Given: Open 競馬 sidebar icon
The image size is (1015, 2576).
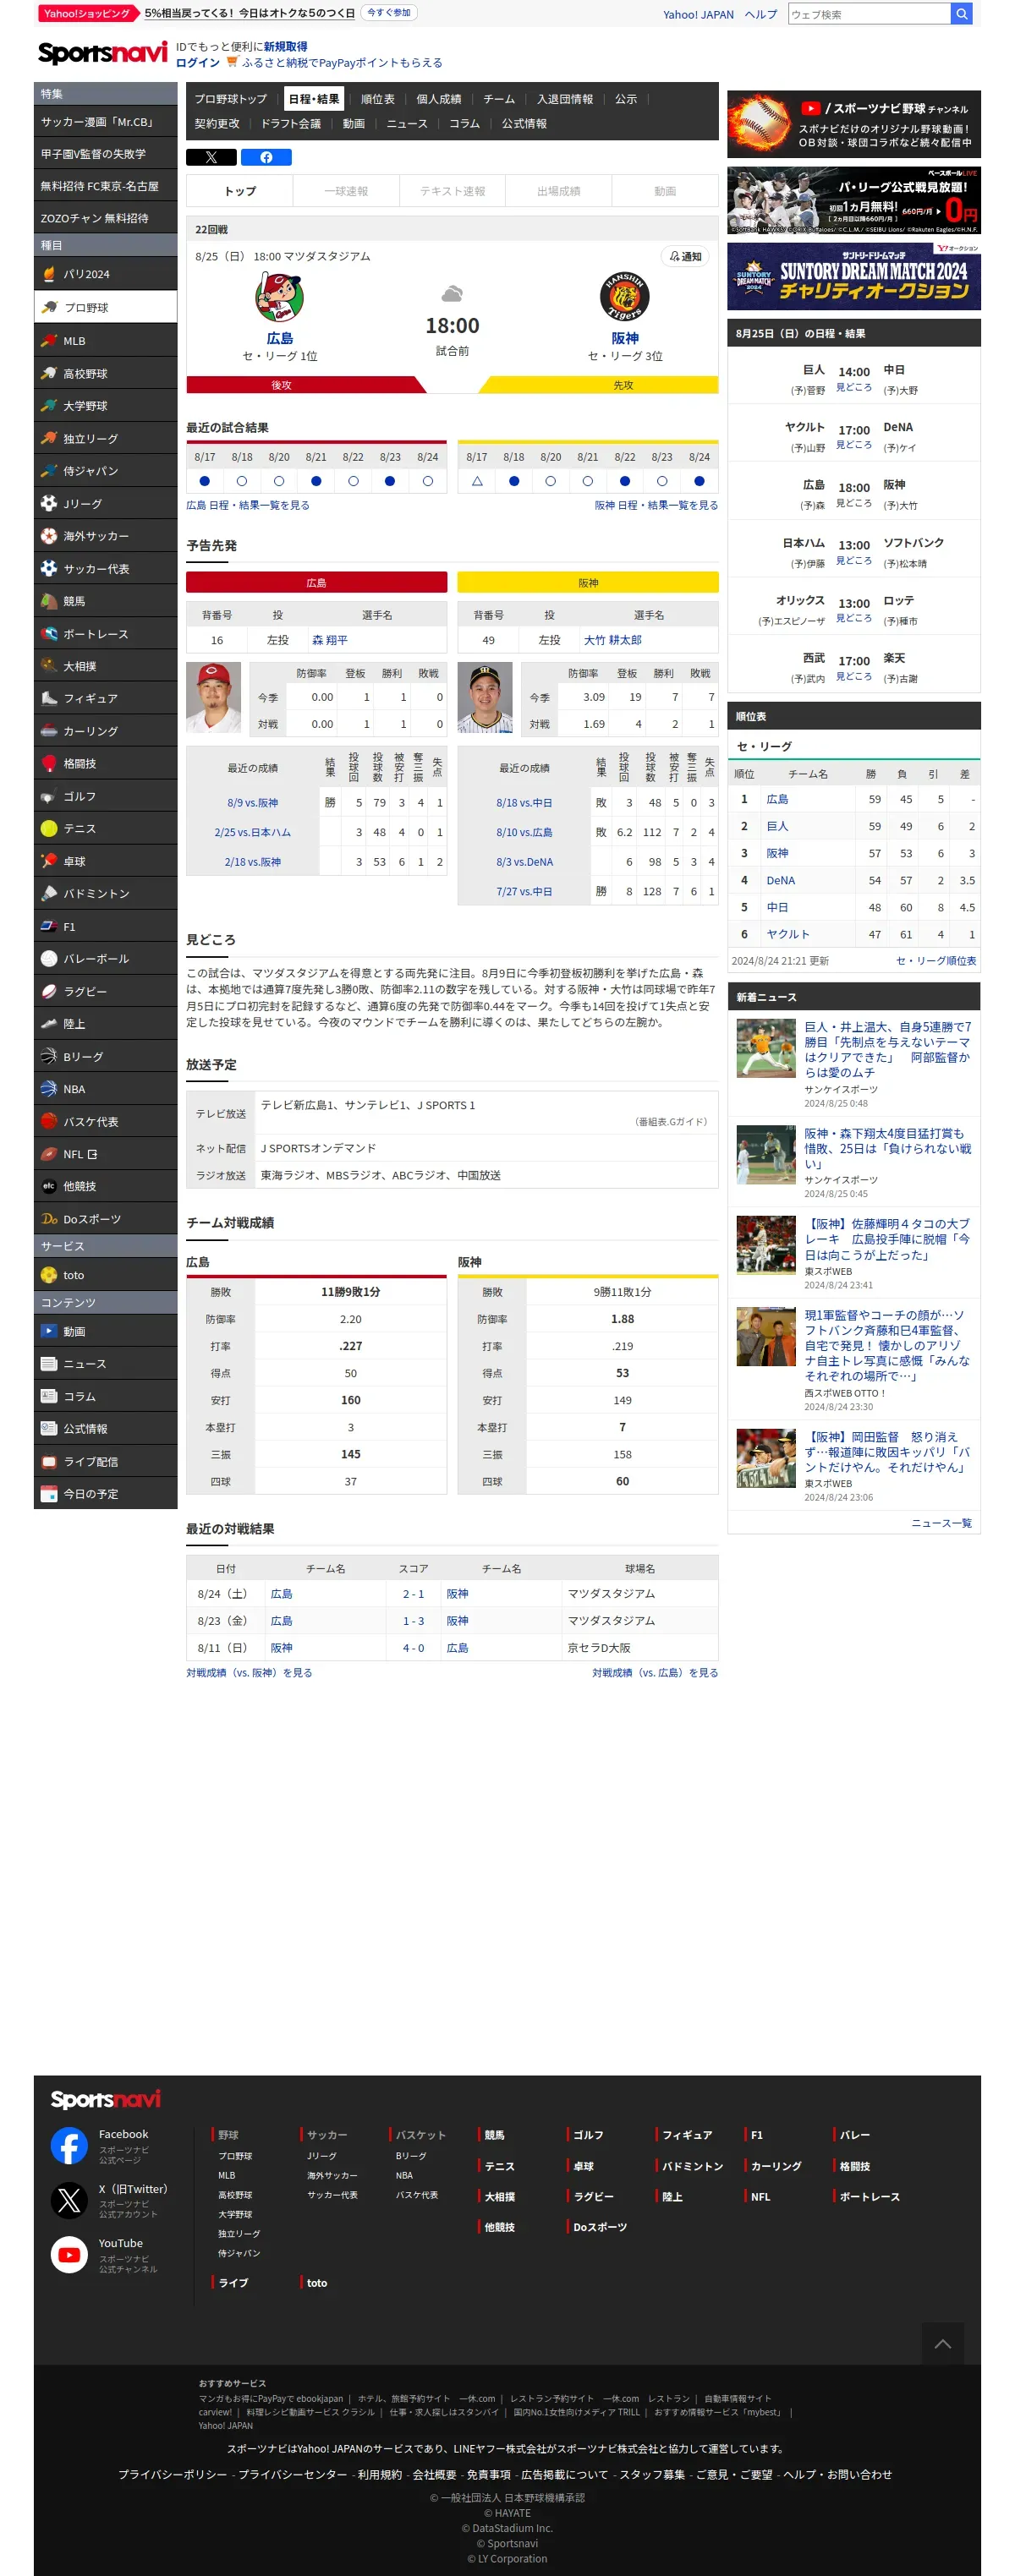Looking at the screenshot, I should tap(49, 601).
